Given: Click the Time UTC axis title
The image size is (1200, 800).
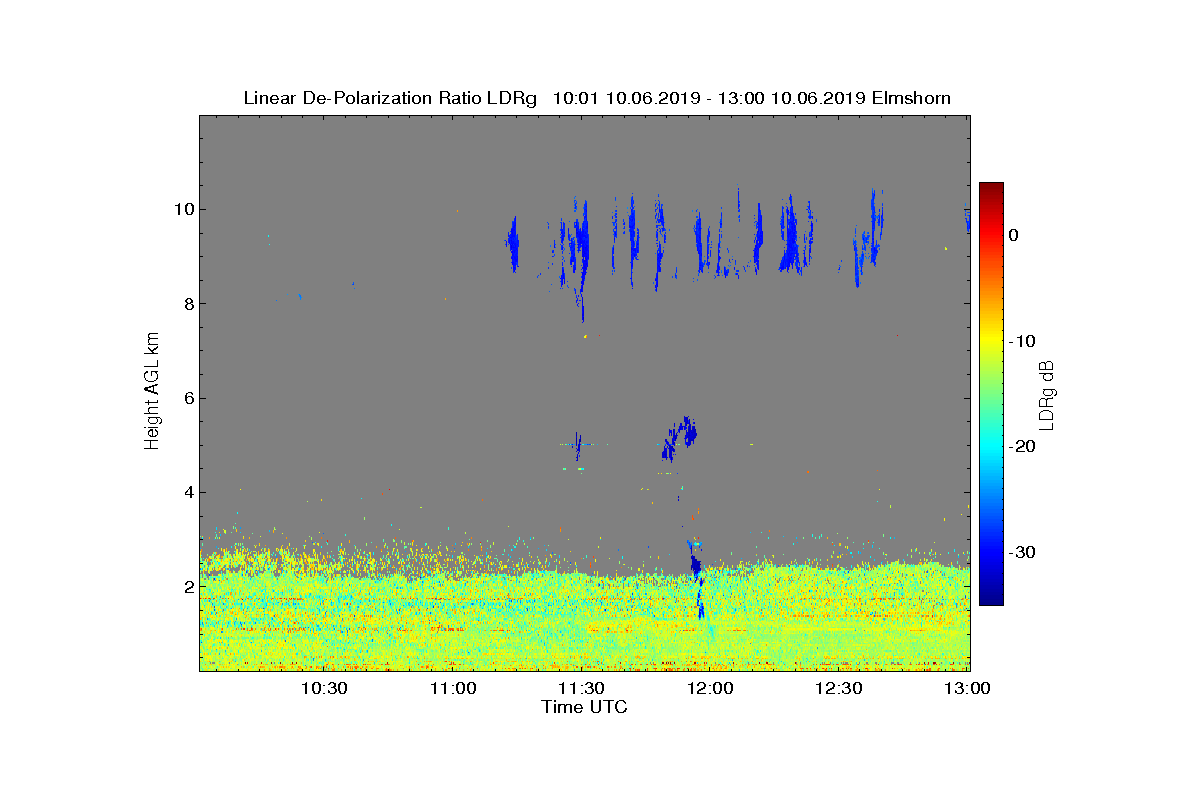Looking at the screenshot, I should (584, 707).
